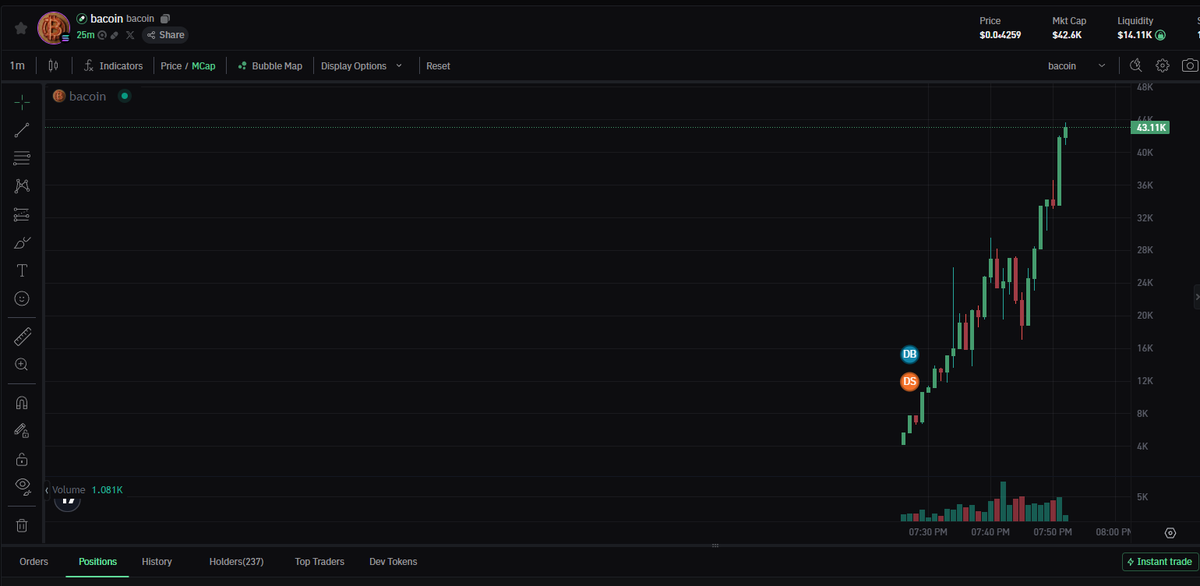Viewport: 1200px width, 586px height.
Task: Click the 25m token age label
Action: tap(85, 35)
